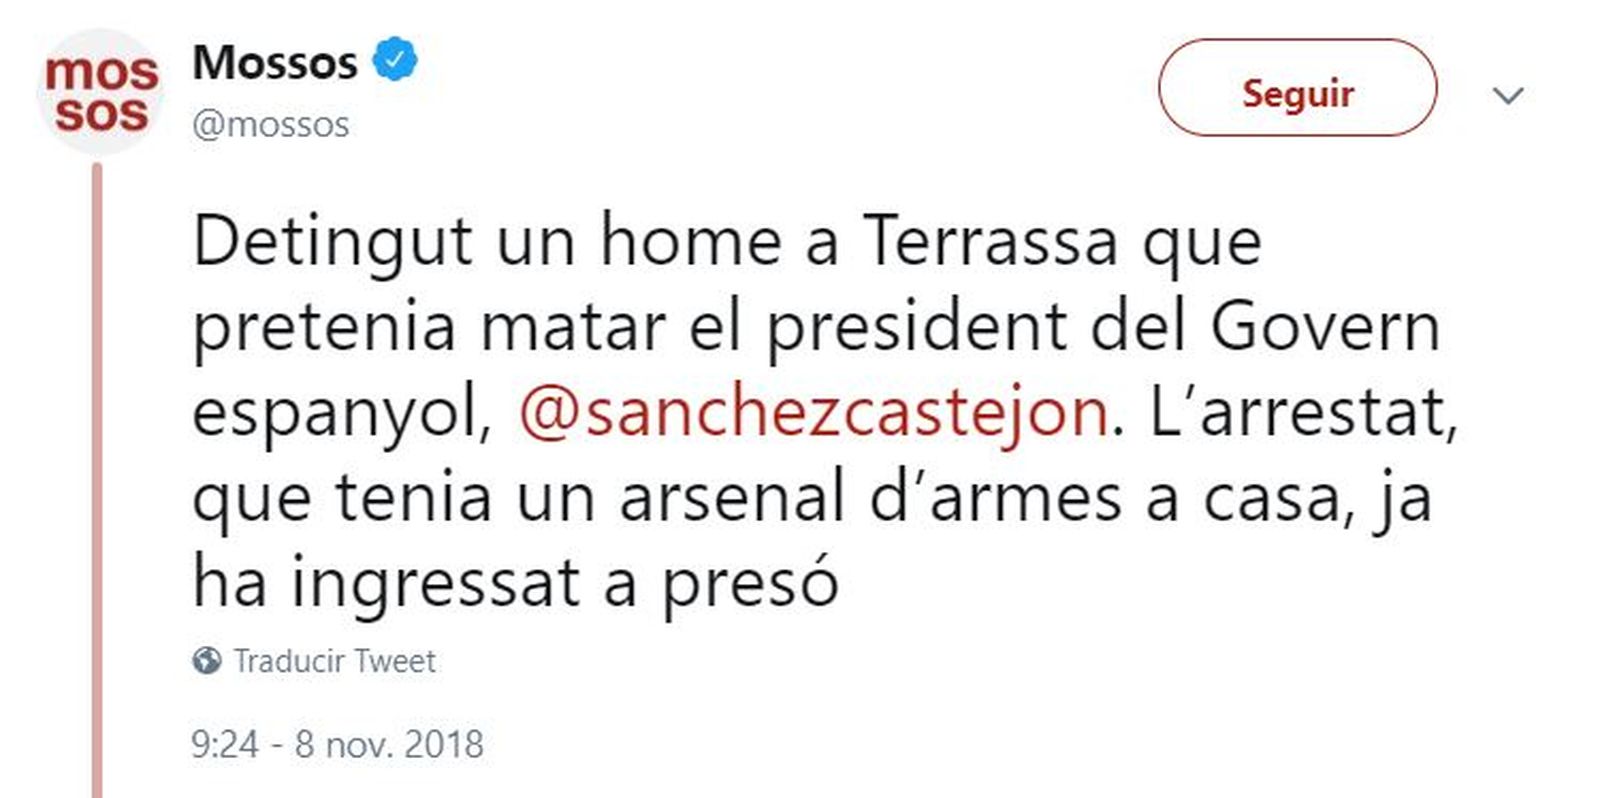Click the 9:24 - 8 nov. 2018 timestamp

pyautogui.click(x=338, y=745)
